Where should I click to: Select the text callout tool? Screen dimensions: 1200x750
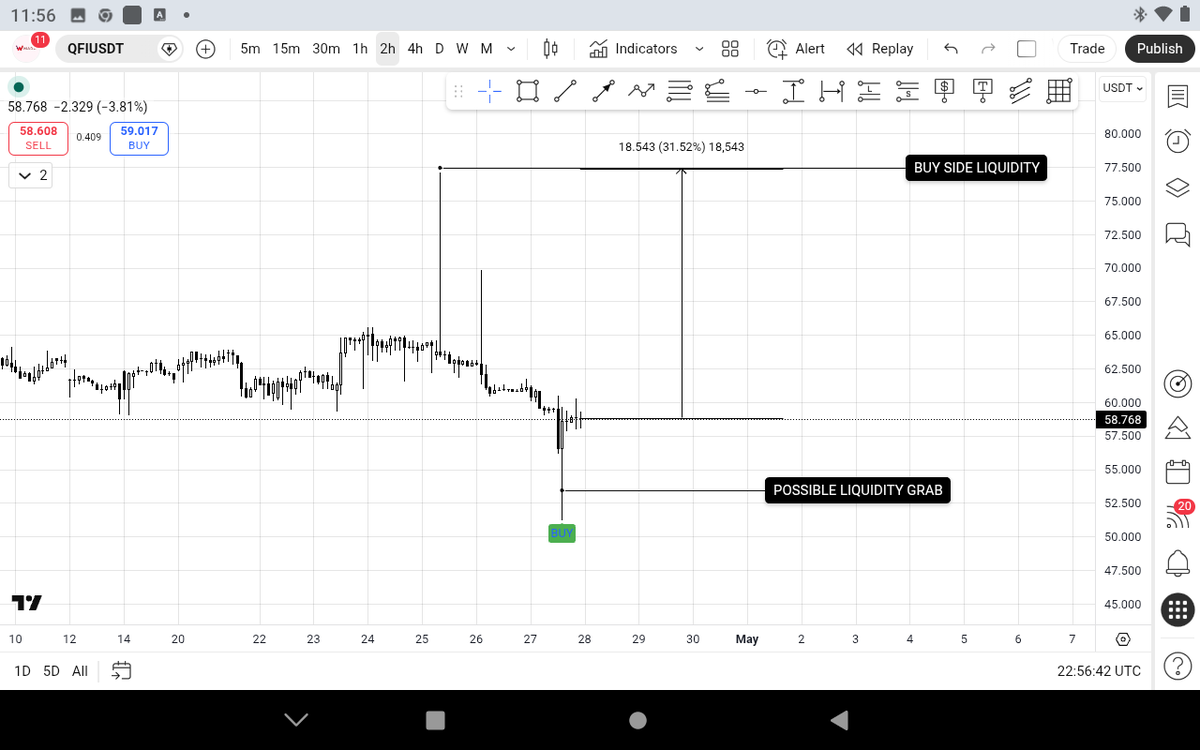982,90
